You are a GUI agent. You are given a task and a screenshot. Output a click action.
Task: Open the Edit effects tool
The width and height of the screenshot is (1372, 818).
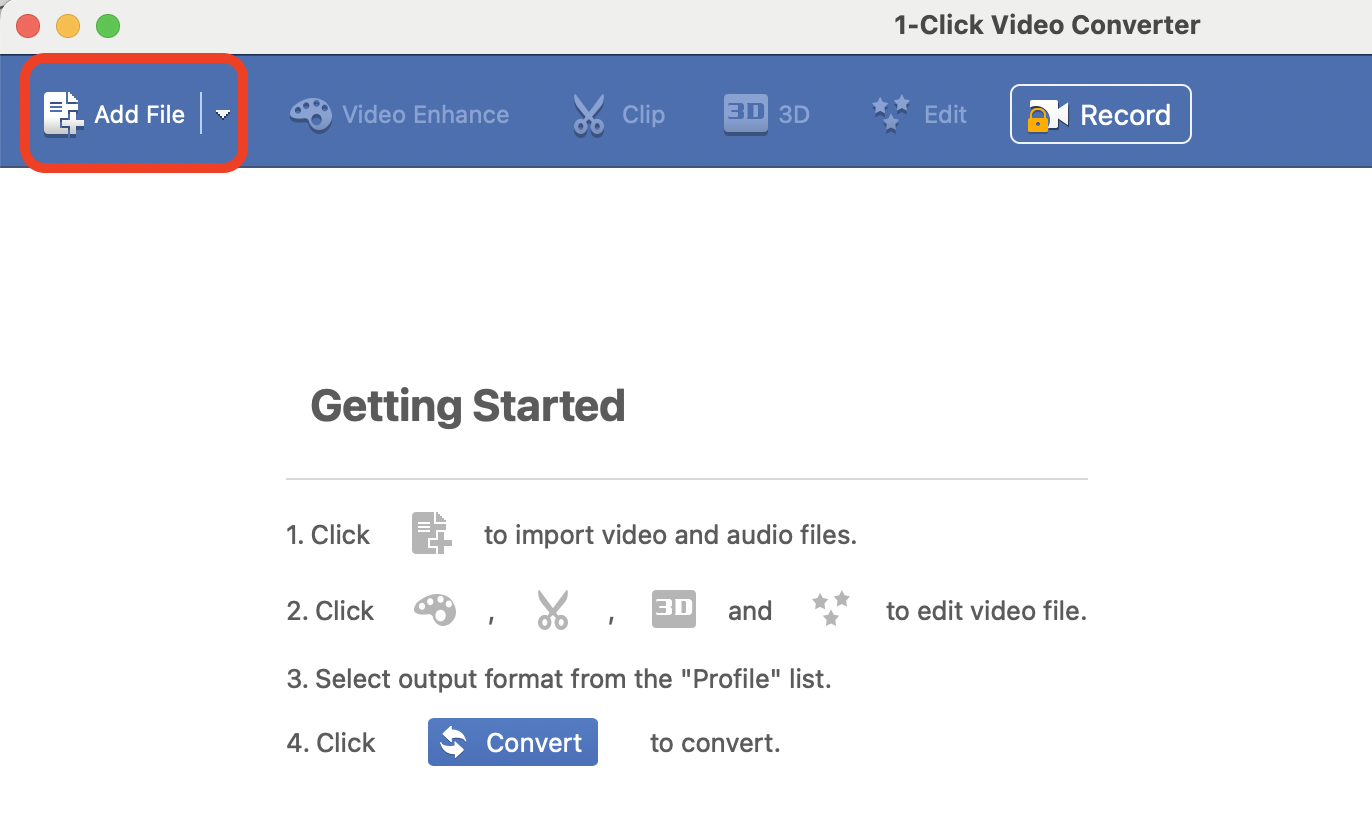click(x=919, y=114)
